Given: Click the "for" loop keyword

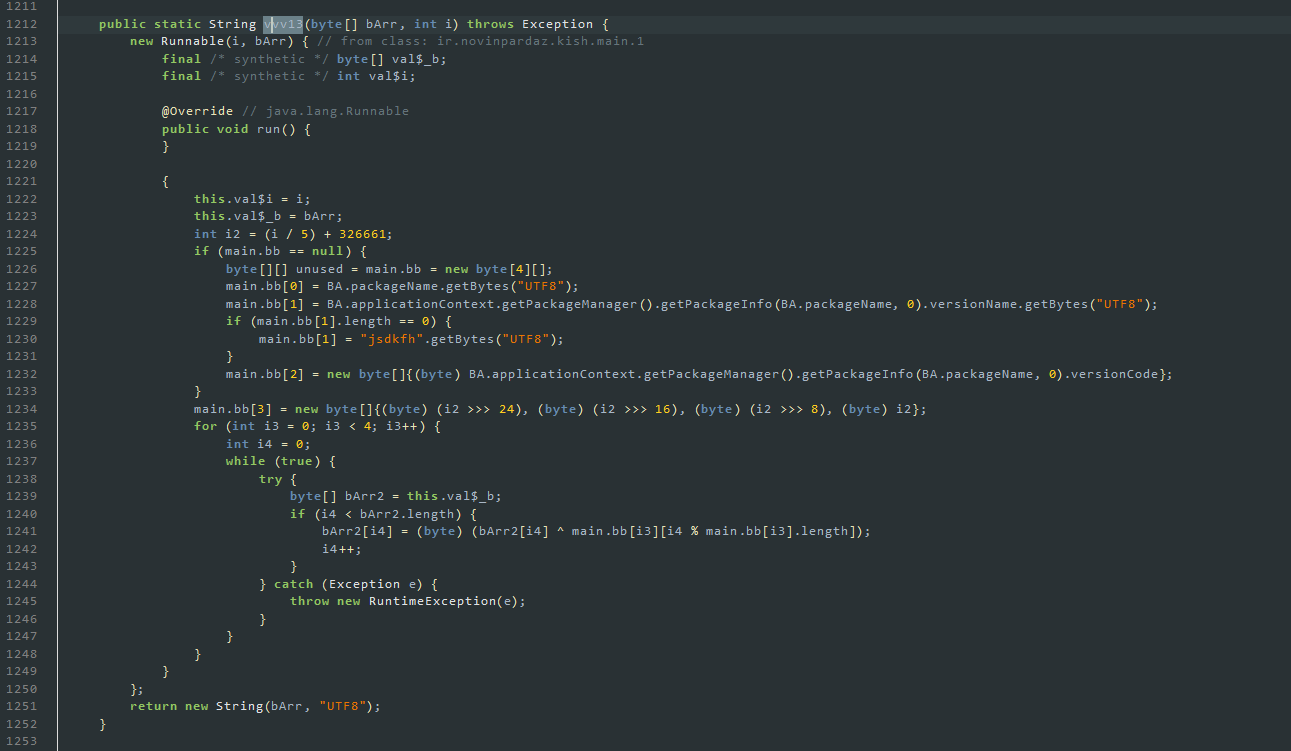Looking at the screenshot, I should [x=206, y=426].
